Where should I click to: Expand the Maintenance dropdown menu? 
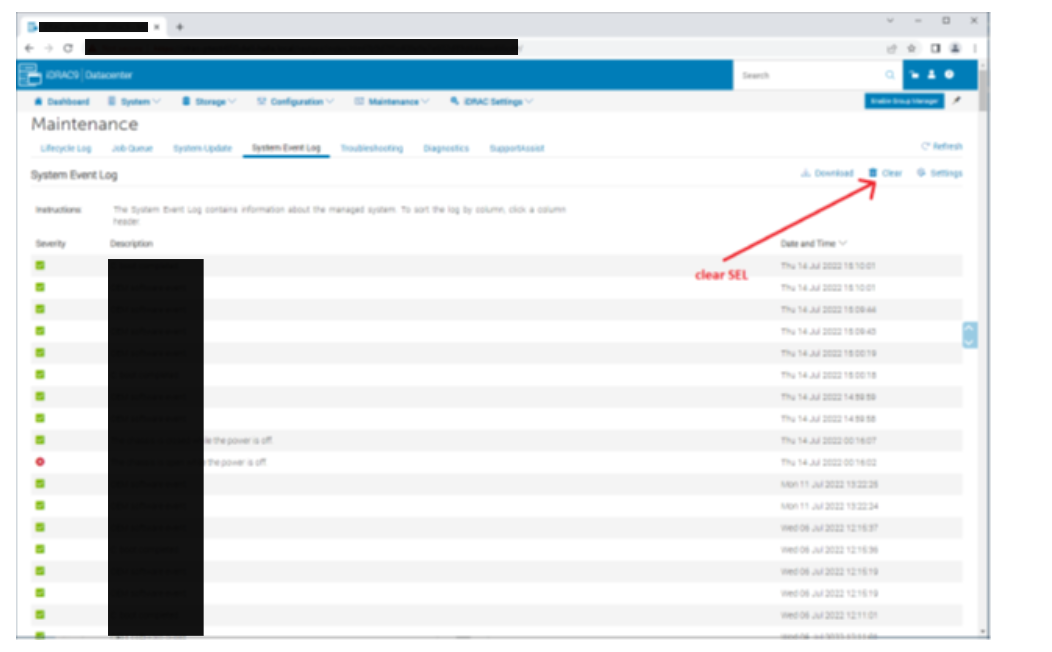(x=392, y=101)
